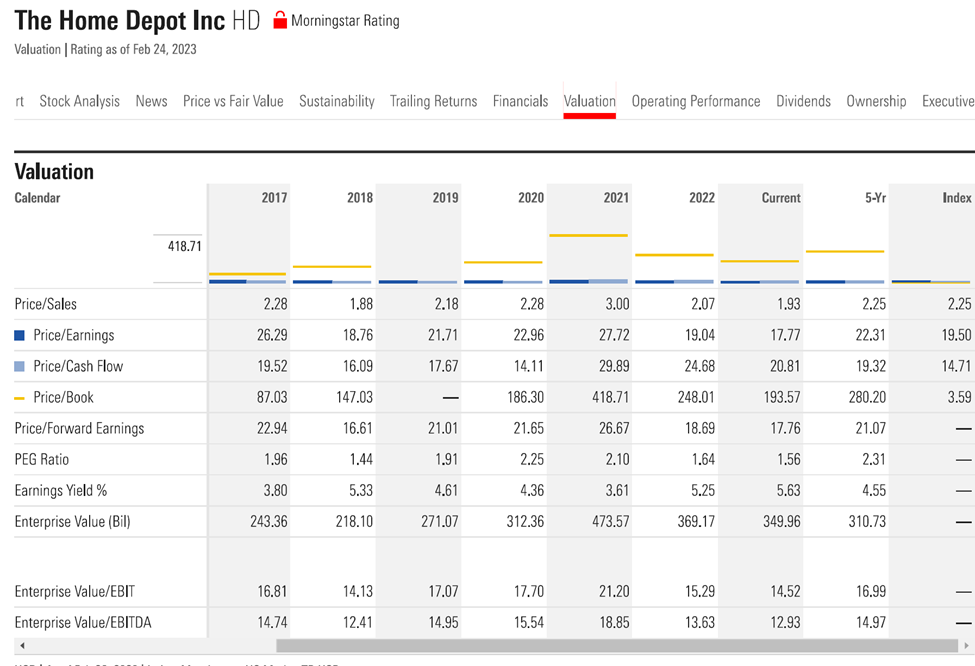Viewport: 975px width, 666px height.
Task: Click the Price/Cash Flow light blue legend square
Action: click(19, 366)
